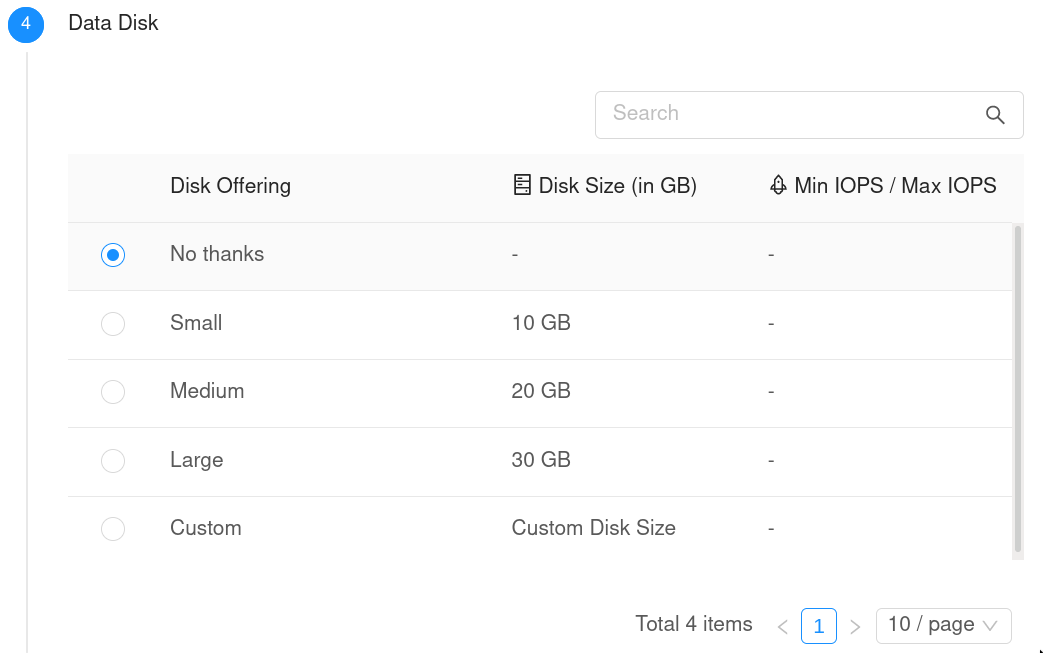
Task: Click the Custom Disk Size cell
Action: 593,528
